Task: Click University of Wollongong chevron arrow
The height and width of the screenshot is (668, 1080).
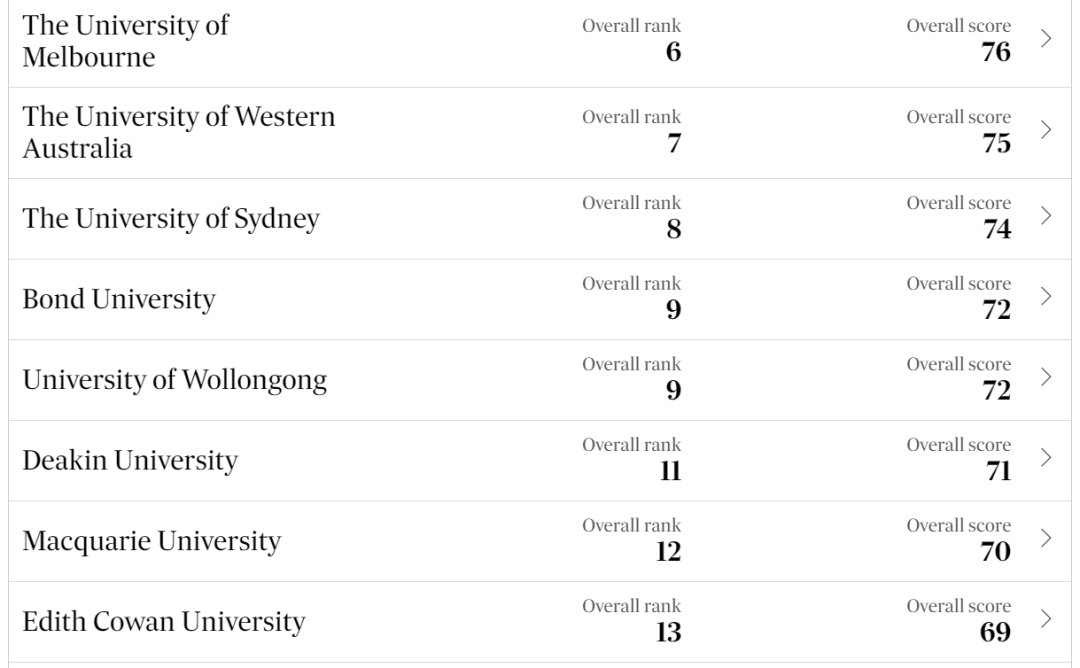Action: coord(1046,377)
